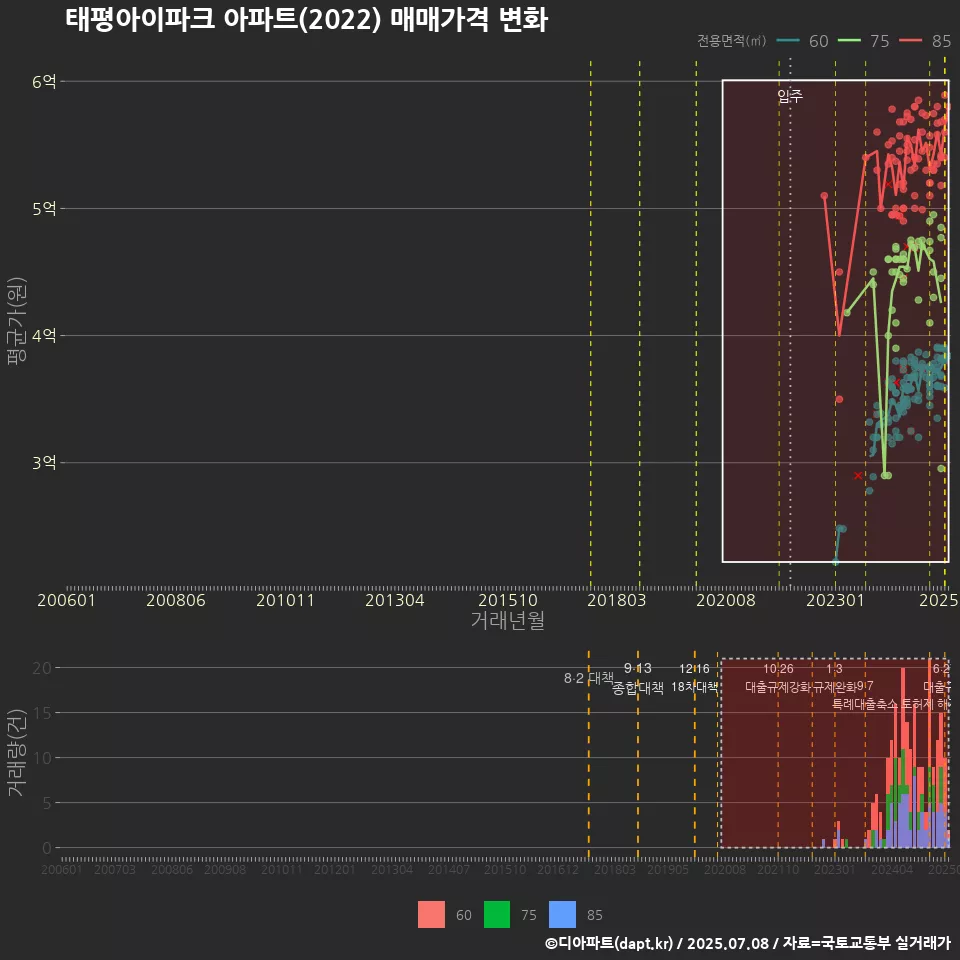This screenshot has height=960, width=960.
Task: Click the chart title 태평아이파크 아파트(2022) 매매가격 변화
Action: point(306,20)
